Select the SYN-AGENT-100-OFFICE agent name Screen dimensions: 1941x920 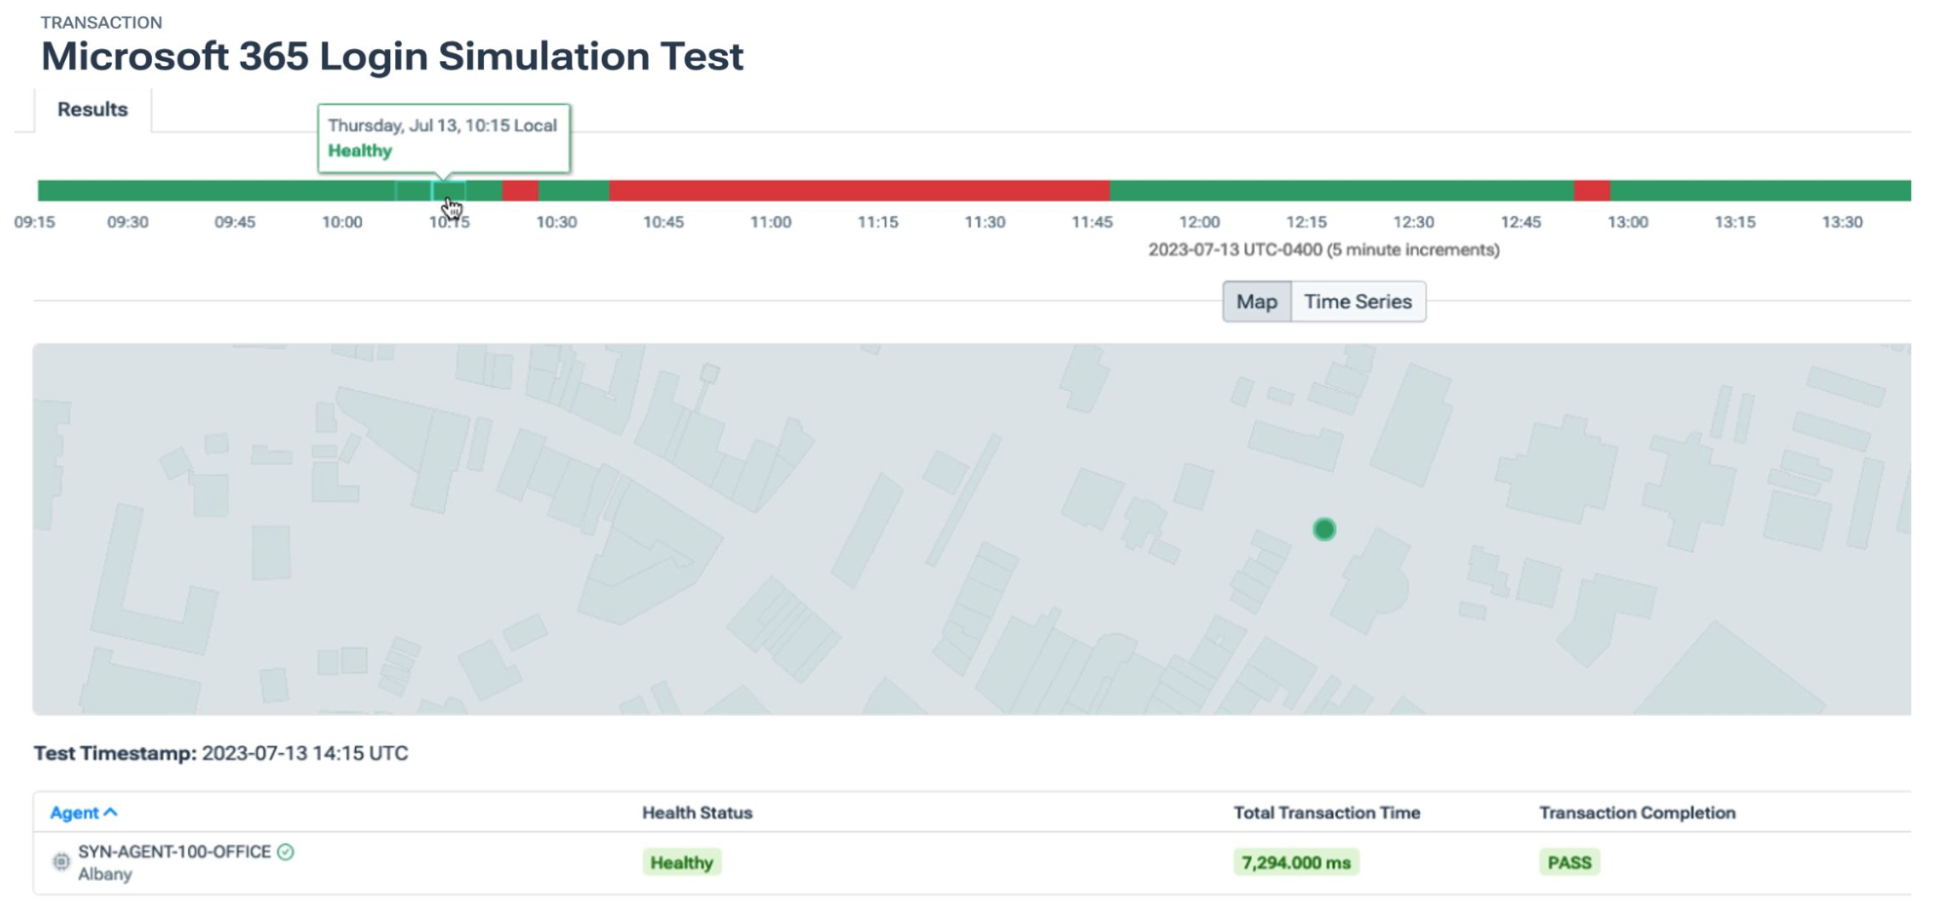tap(175, 852)
